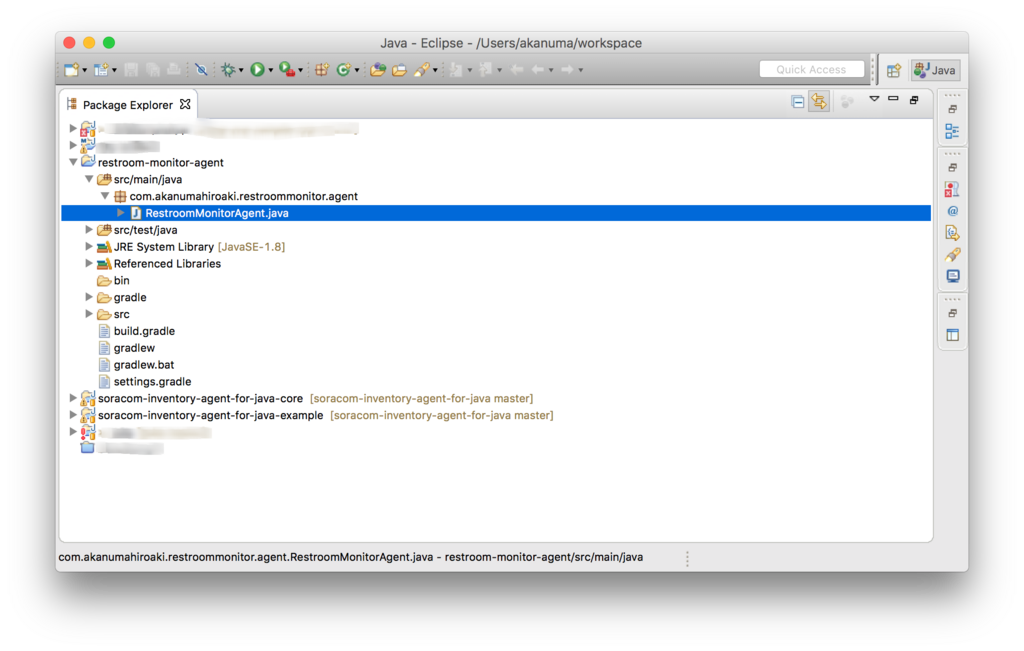Toggle Skip All Breakpoints in toolbar
This screenshot has height=651, width=1024.
(201, 70)
